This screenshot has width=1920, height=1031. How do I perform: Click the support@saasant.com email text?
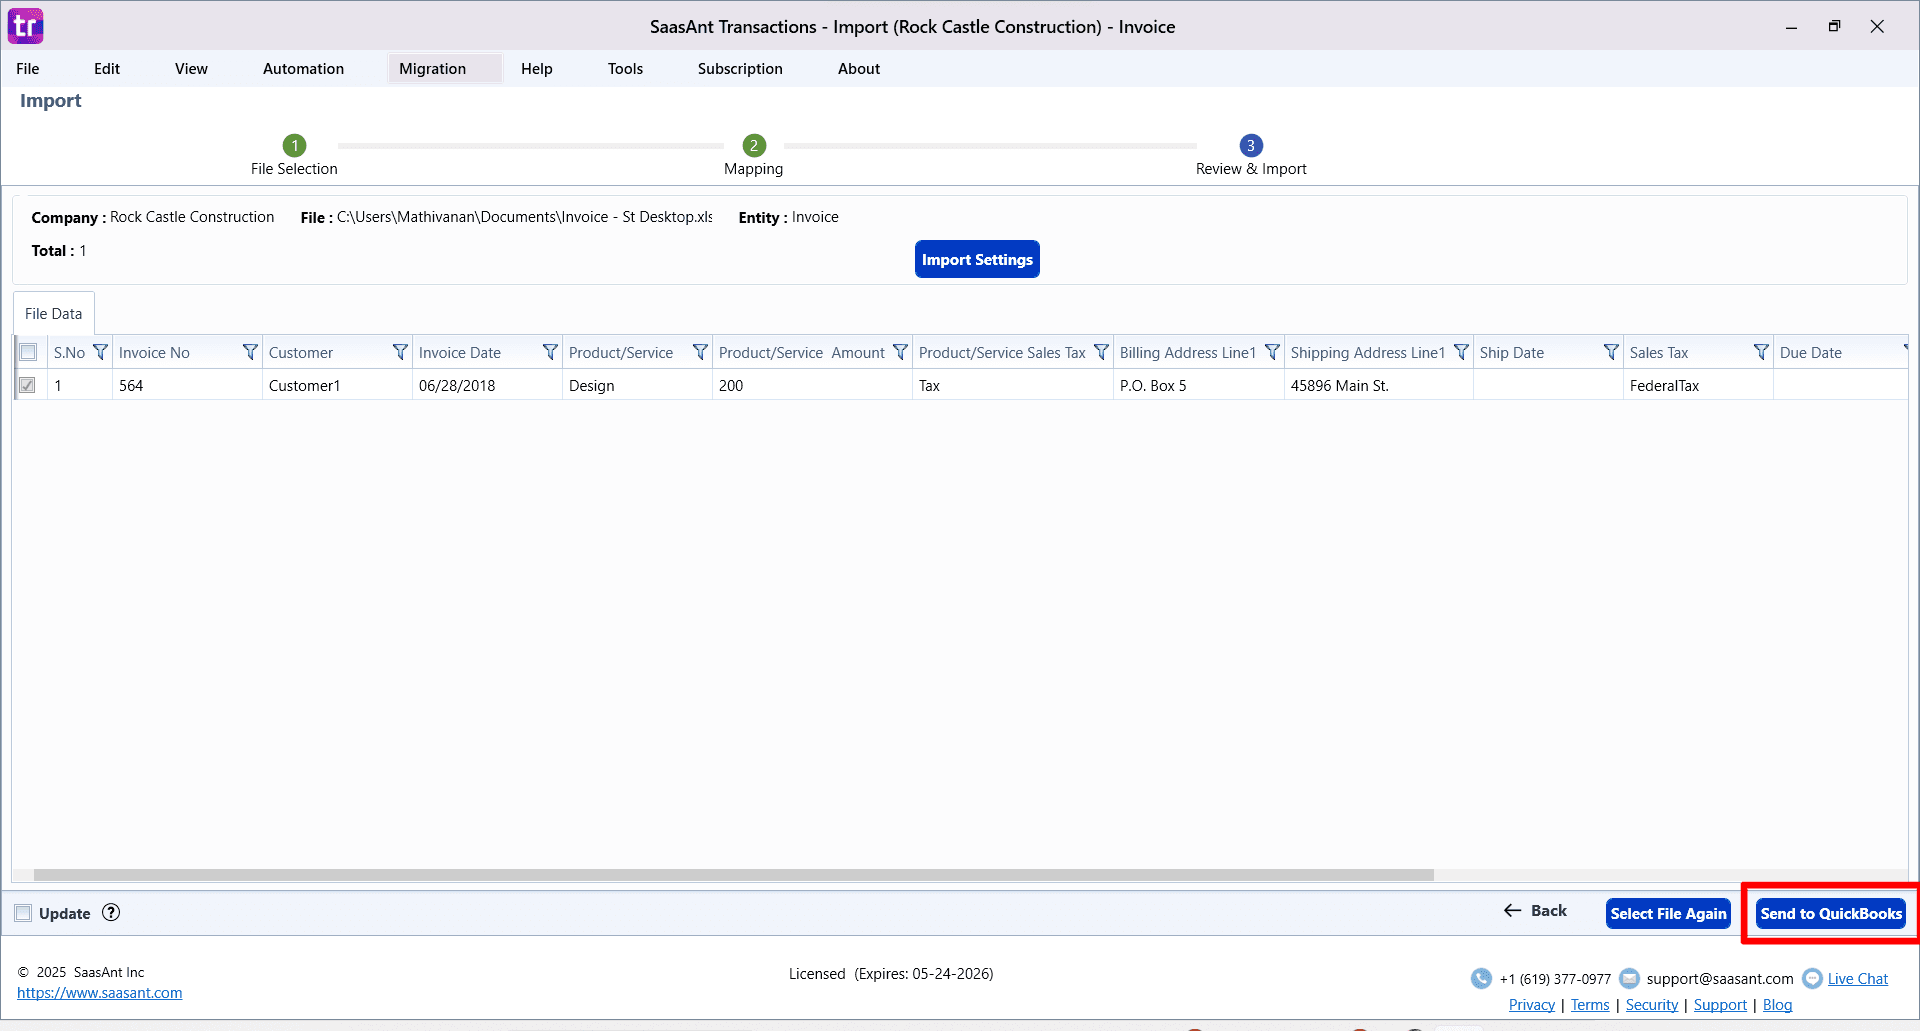(x=1719, y=979)
